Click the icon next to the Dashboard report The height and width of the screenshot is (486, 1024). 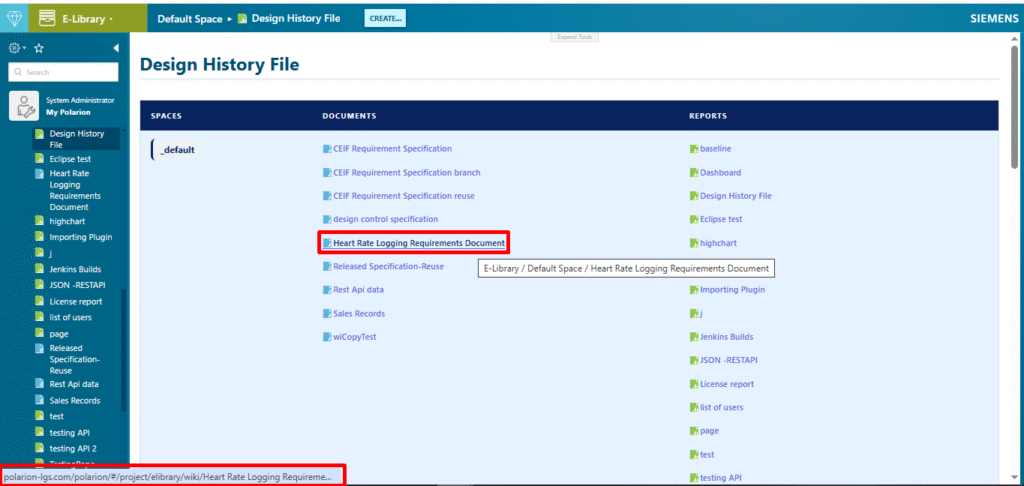click(694, 173)
